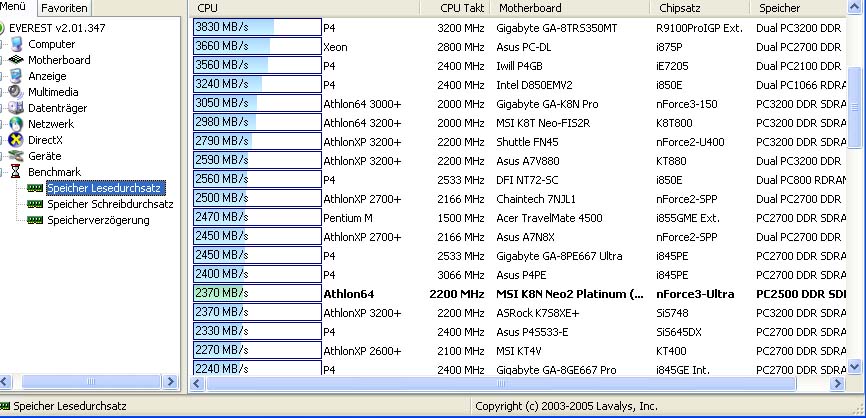Click results list horizontal scrollbar right arrow

[x=837, y=383]
